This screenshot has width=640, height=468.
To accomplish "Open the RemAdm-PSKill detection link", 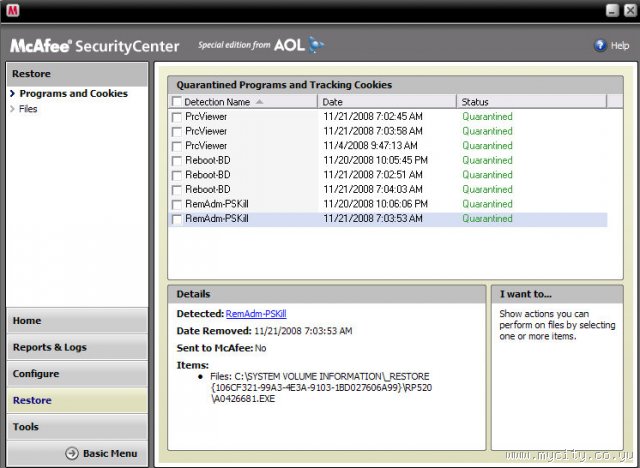I will (256, 313).
